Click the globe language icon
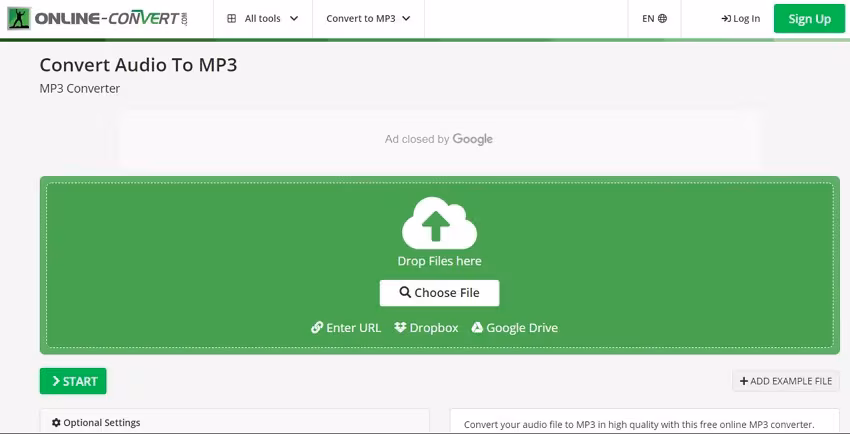 coord(662,18)
